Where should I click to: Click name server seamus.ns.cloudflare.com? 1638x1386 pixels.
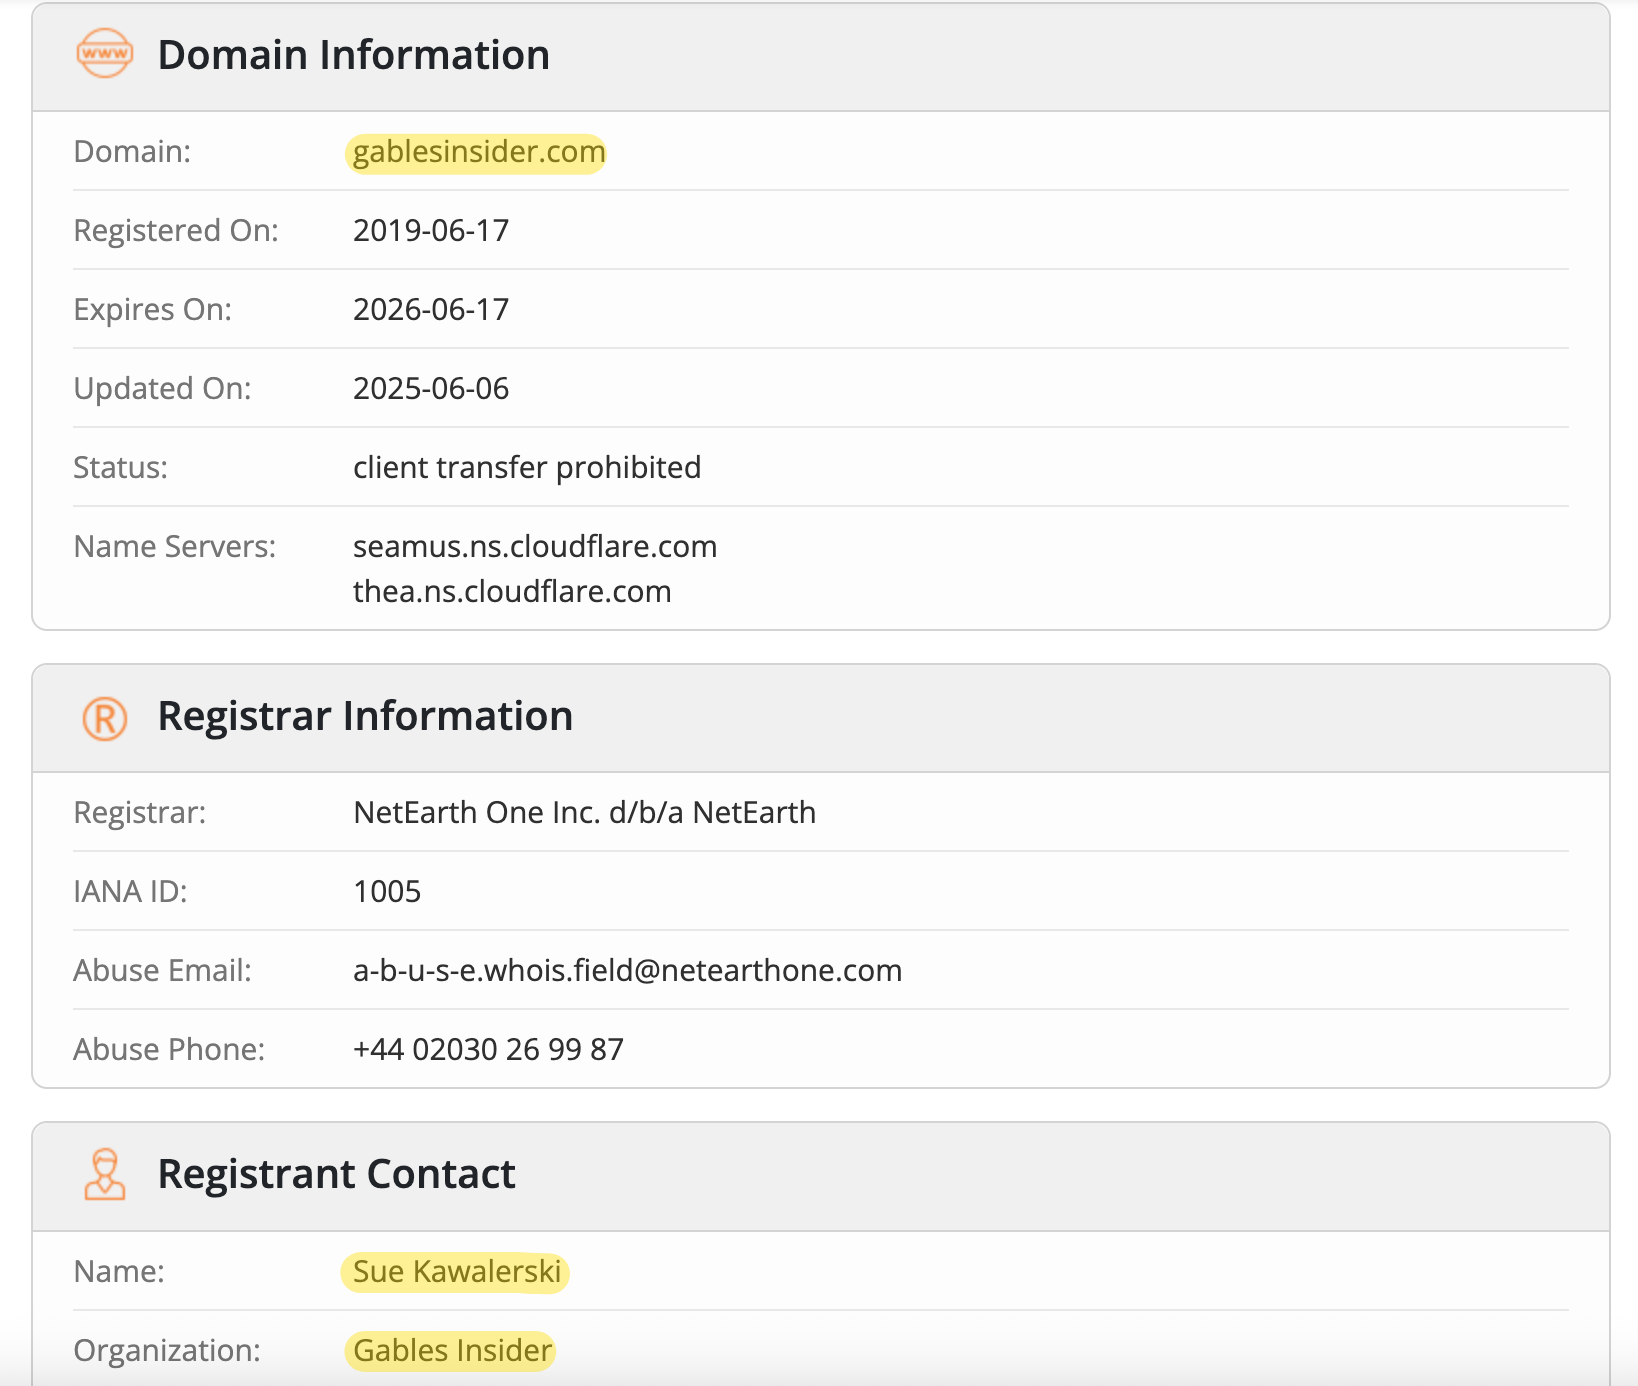pyautogui.click(x=535, y=547)
